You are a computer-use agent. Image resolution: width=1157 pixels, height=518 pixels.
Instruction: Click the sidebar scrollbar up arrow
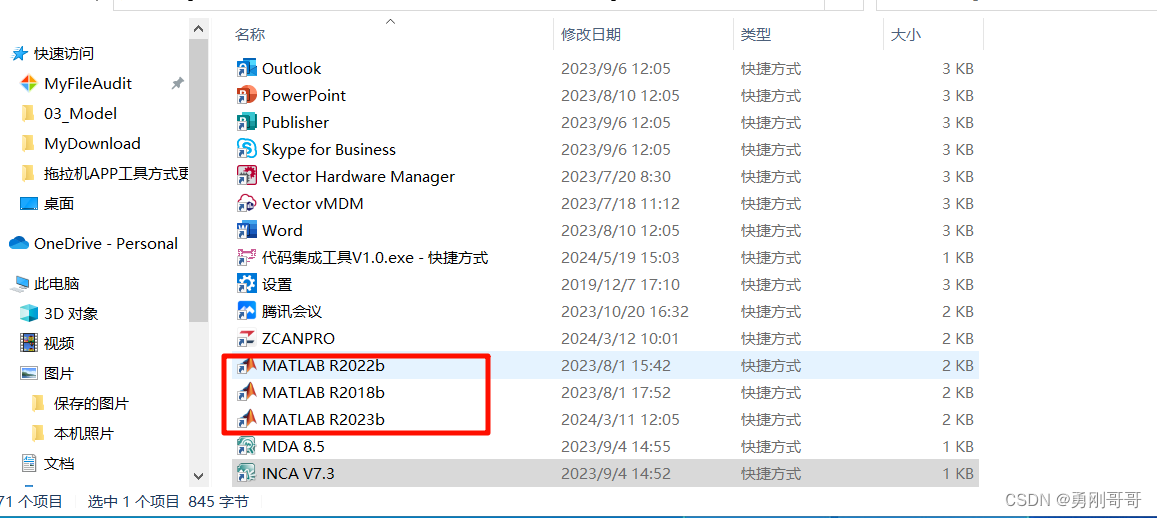pos(198,29)
